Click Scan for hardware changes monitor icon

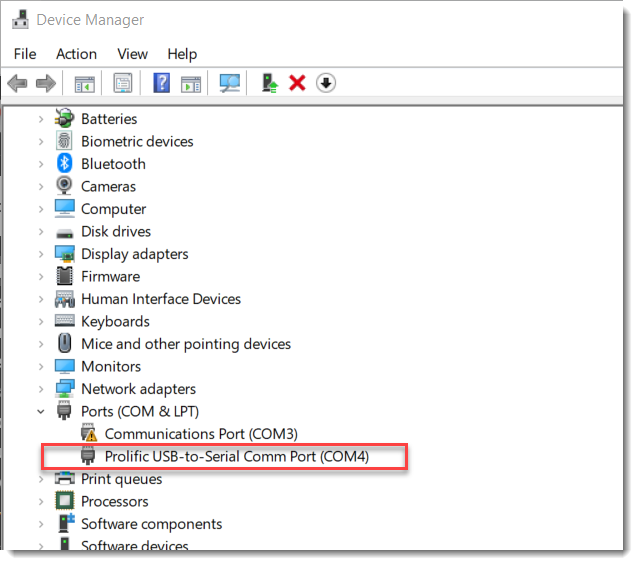coord(230,83)
